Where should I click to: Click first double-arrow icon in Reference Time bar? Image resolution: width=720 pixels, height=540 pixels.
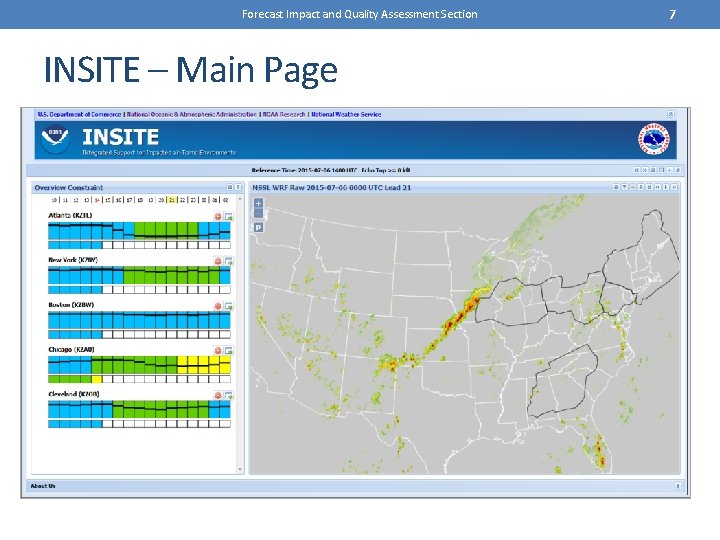tap(637, 170)
